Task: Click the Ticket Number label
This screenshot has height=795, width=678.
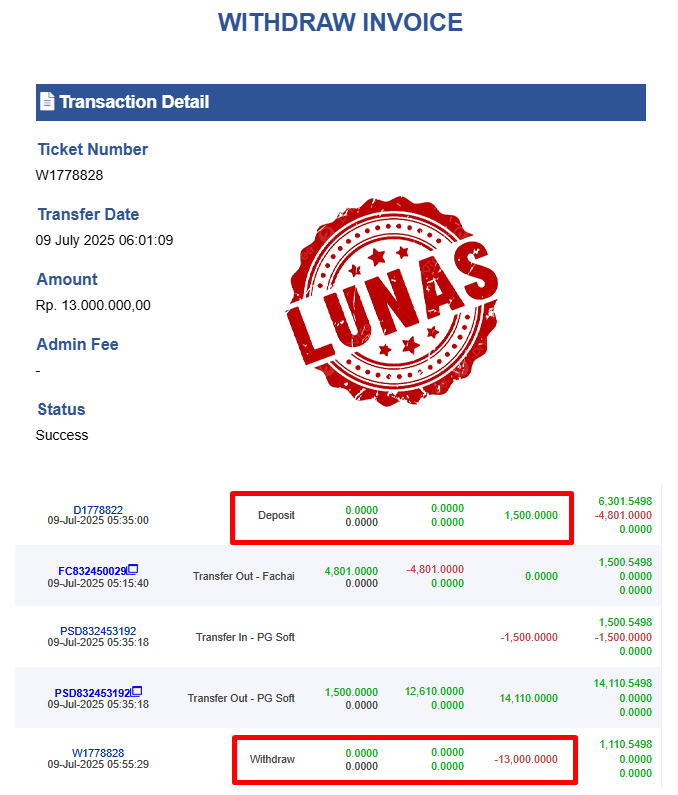Action: 93,149
